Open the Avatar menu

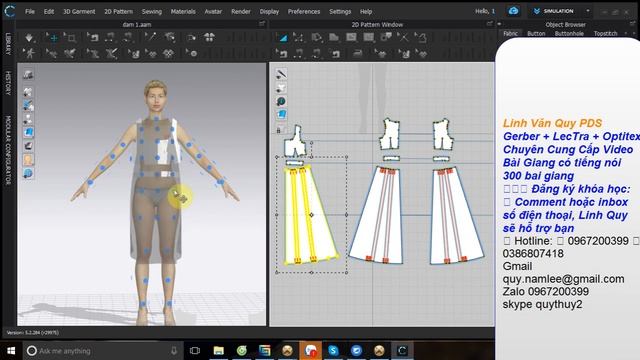[213, 11]
